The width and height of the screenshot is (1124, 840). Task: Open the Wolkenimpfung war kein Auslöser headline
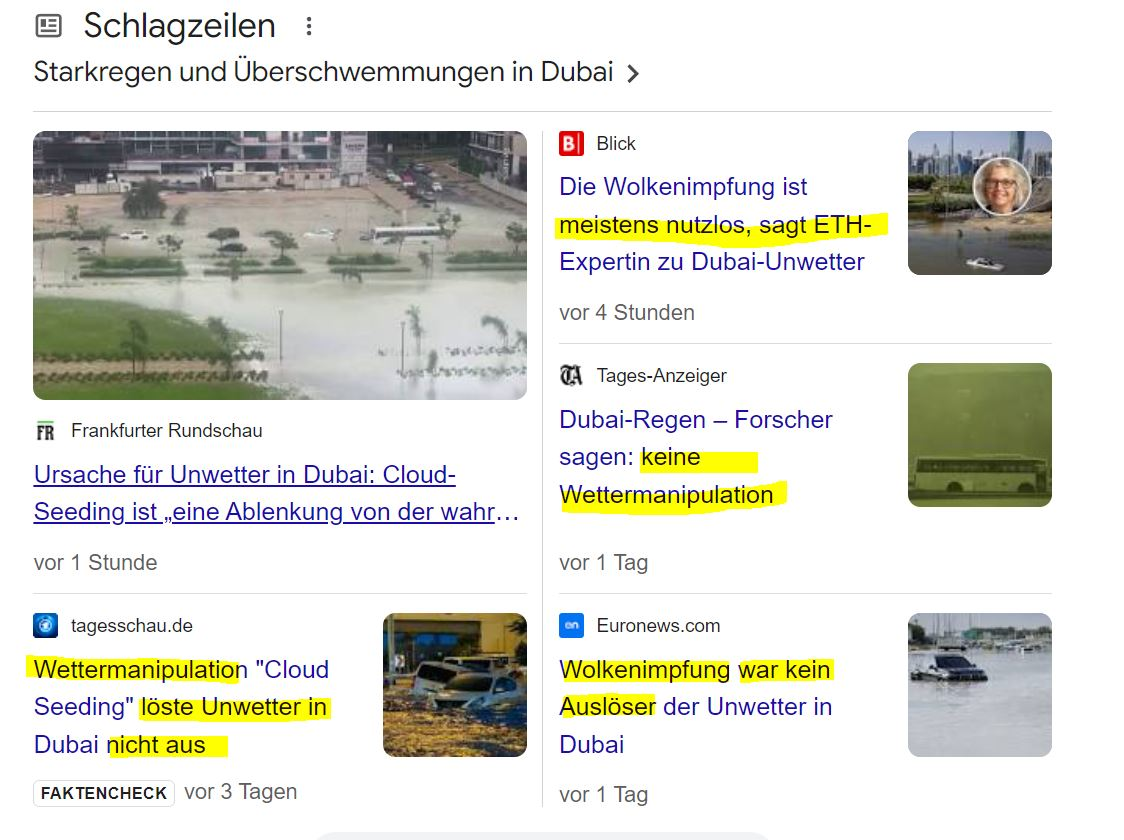click(x=696, y=707)
